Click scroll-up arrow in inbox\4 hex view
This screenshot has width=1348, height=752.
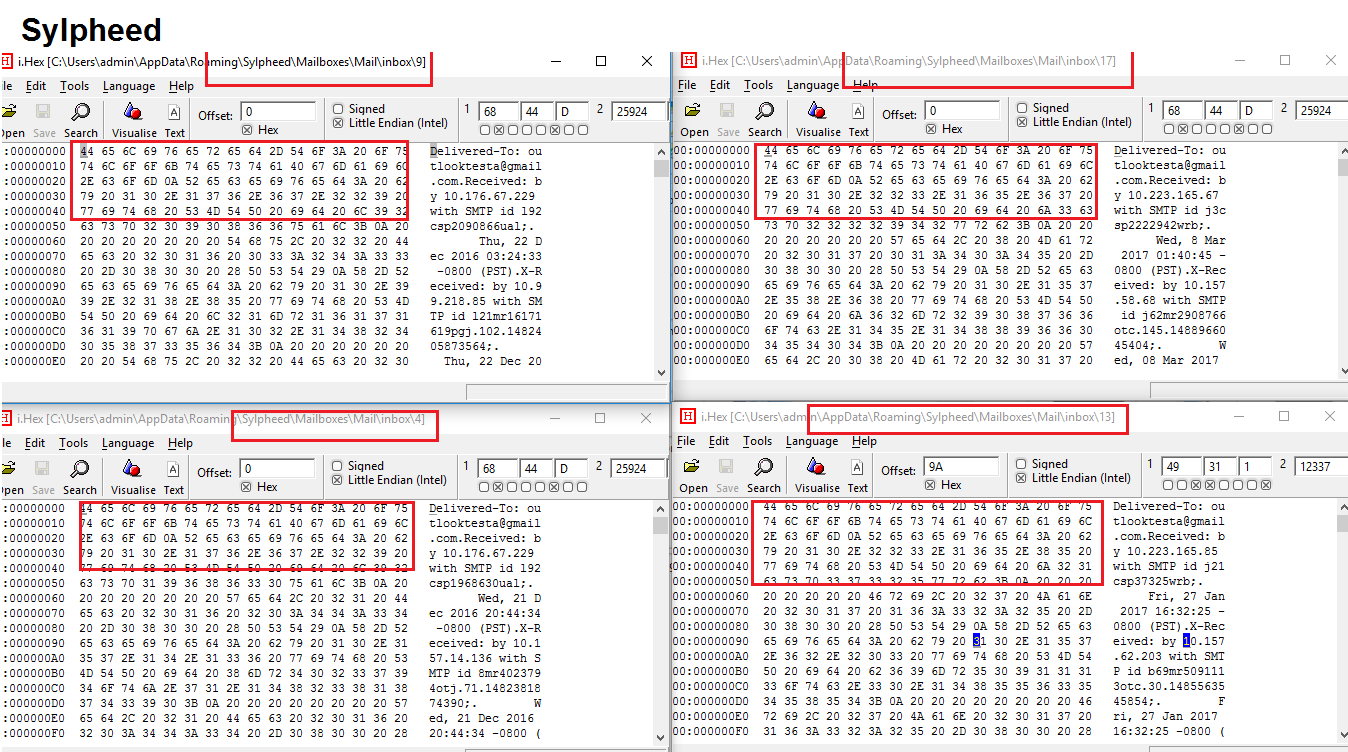660,509
